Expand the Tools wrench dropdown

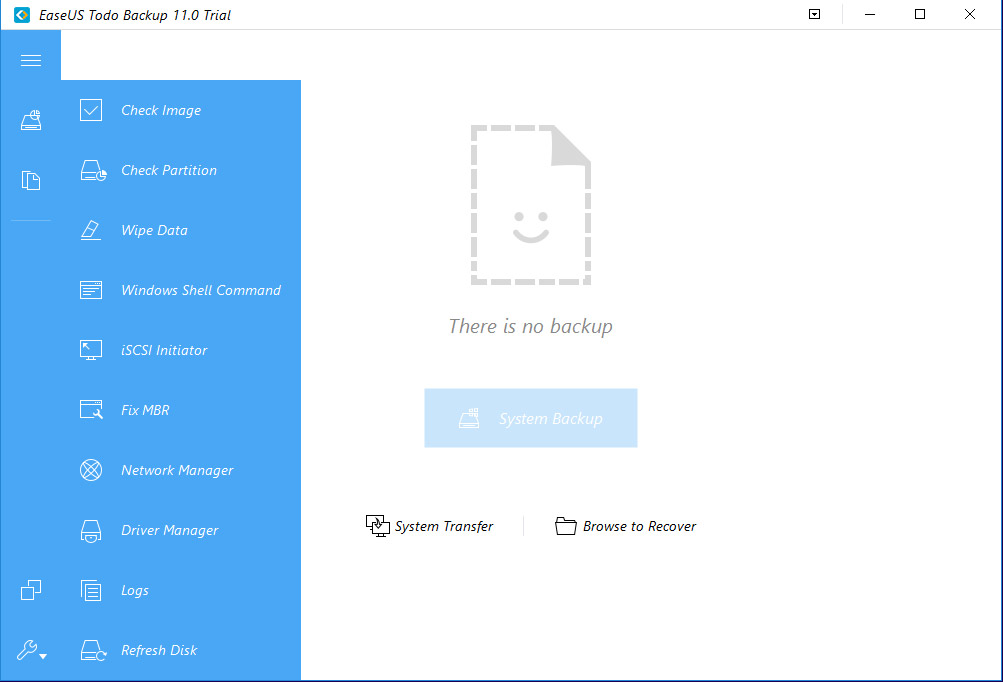click(31, 650)
